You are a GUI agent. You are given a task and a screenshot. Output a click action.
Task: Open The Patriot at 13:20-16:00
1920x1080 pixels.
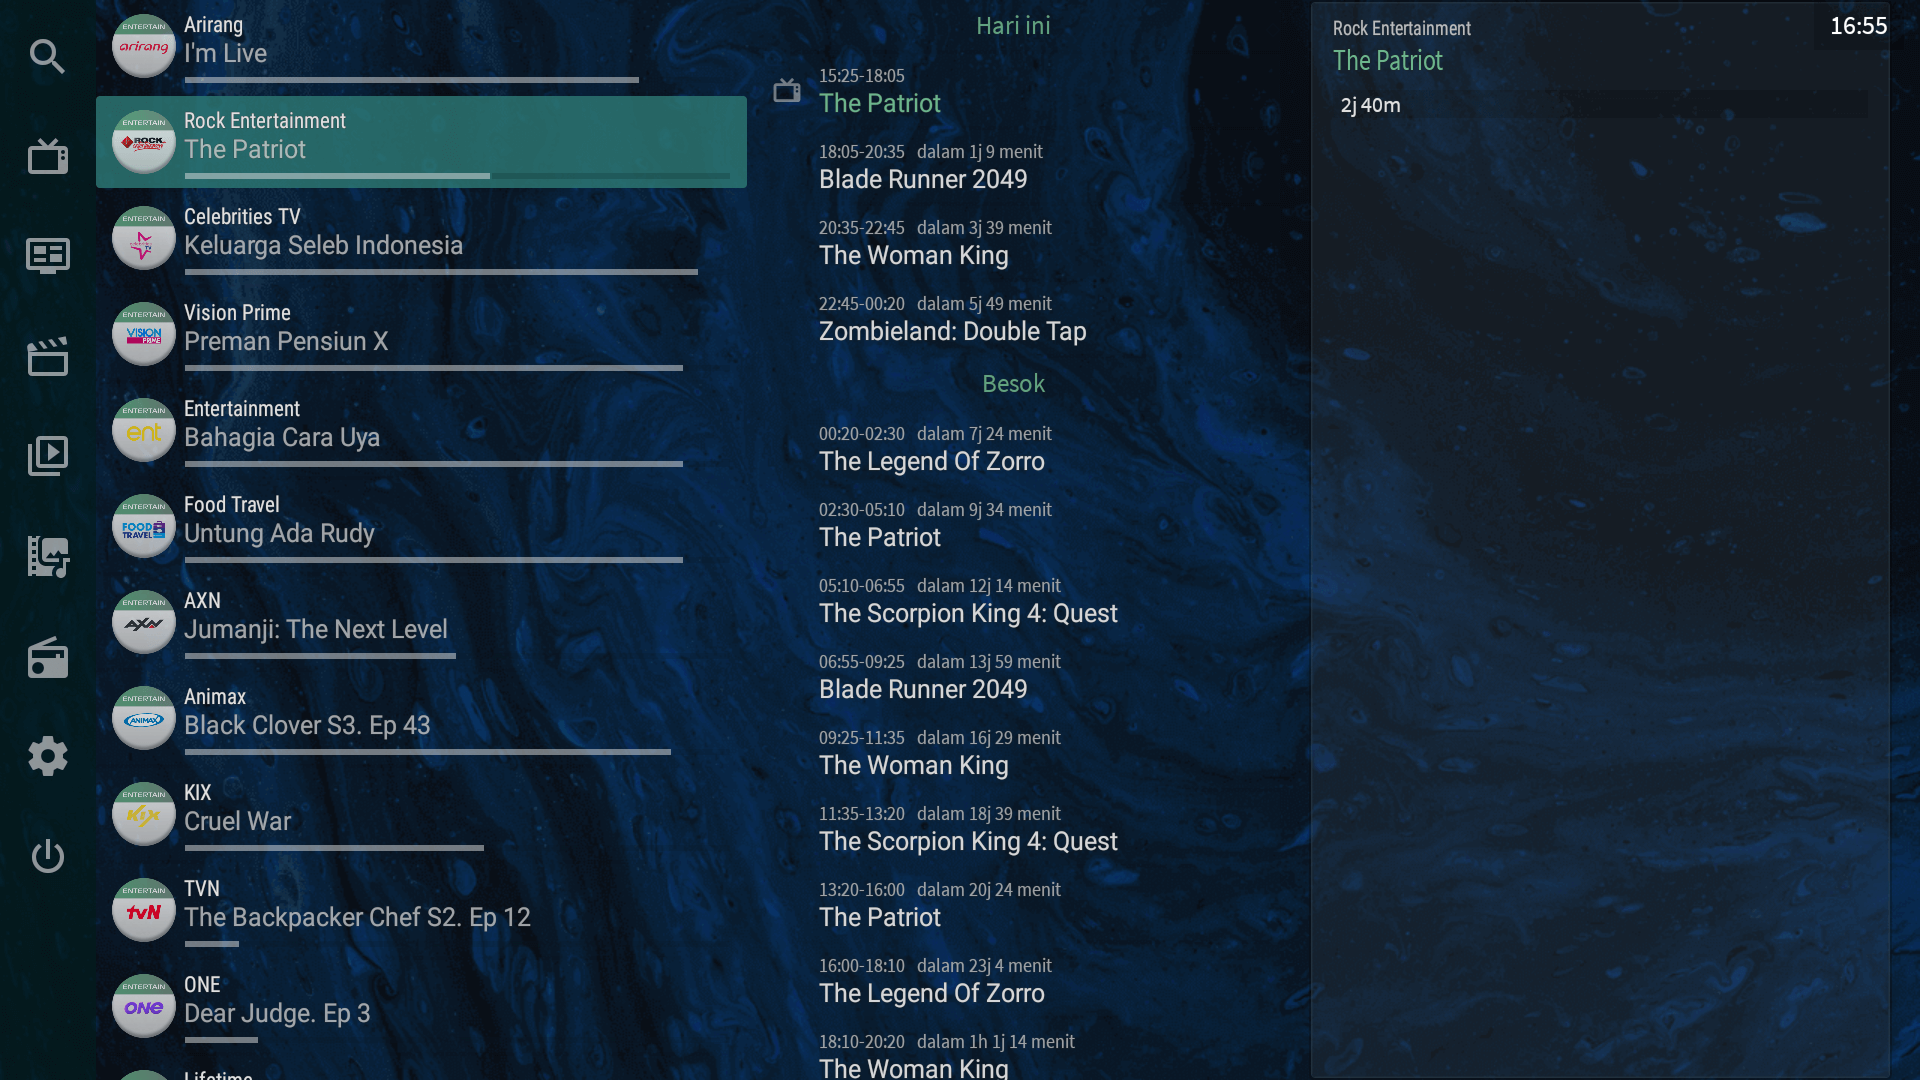[1013, 904]
